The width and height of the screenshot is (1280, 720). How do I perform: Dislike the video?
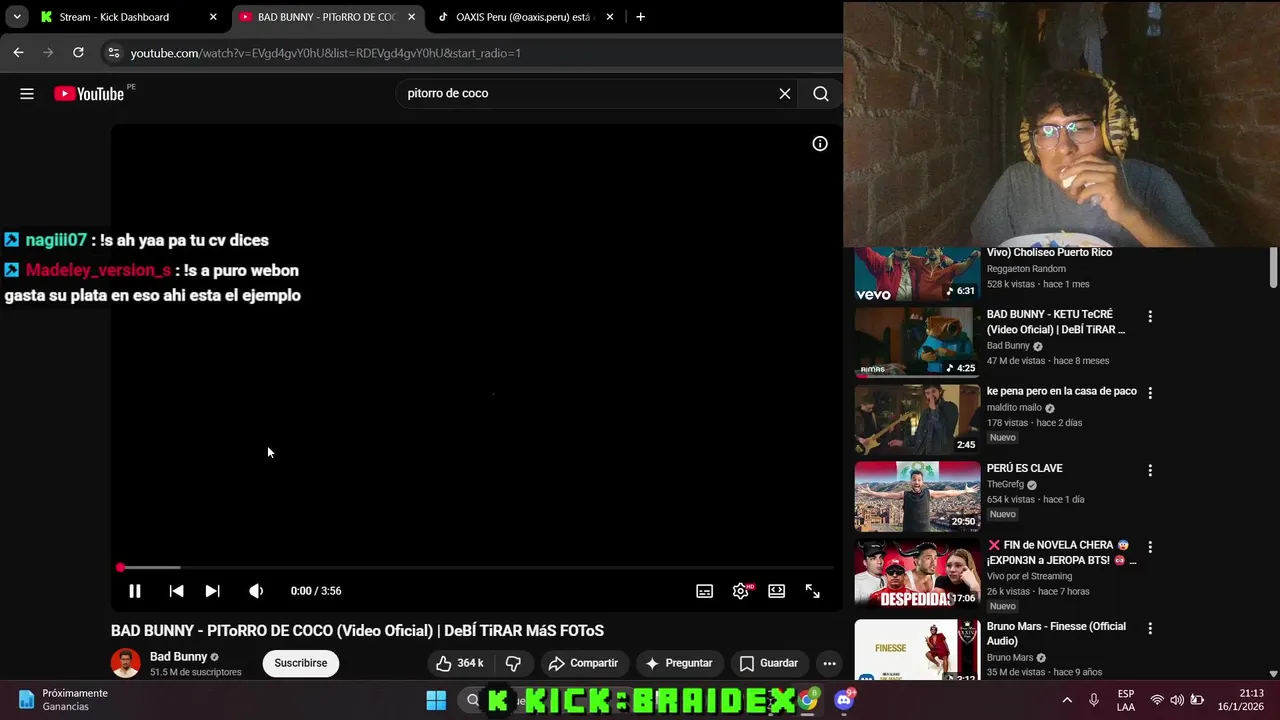pyautogui.click(x=513, y=663)
